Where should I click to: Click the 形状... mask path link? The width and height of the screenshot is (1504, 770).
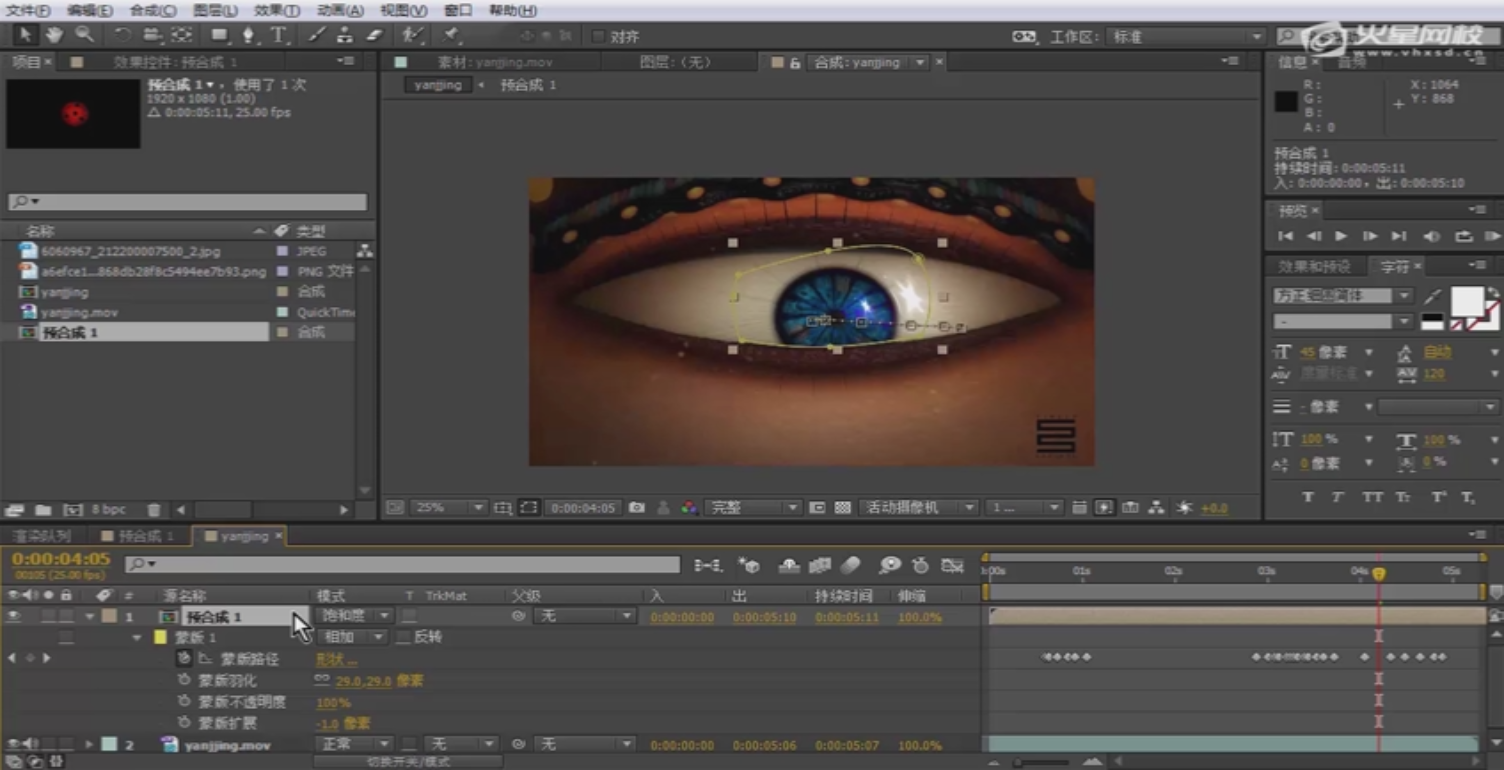(336, 659)
